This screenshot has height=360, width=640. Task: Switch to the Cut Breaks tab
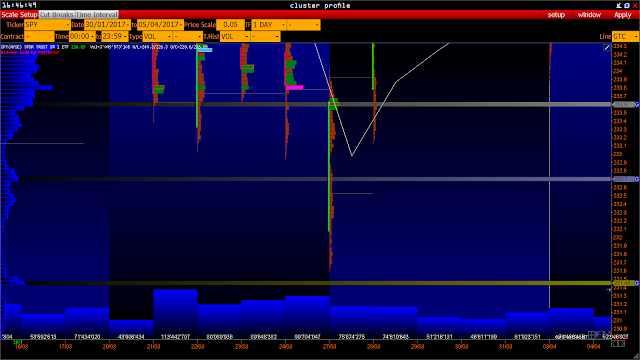56,15
